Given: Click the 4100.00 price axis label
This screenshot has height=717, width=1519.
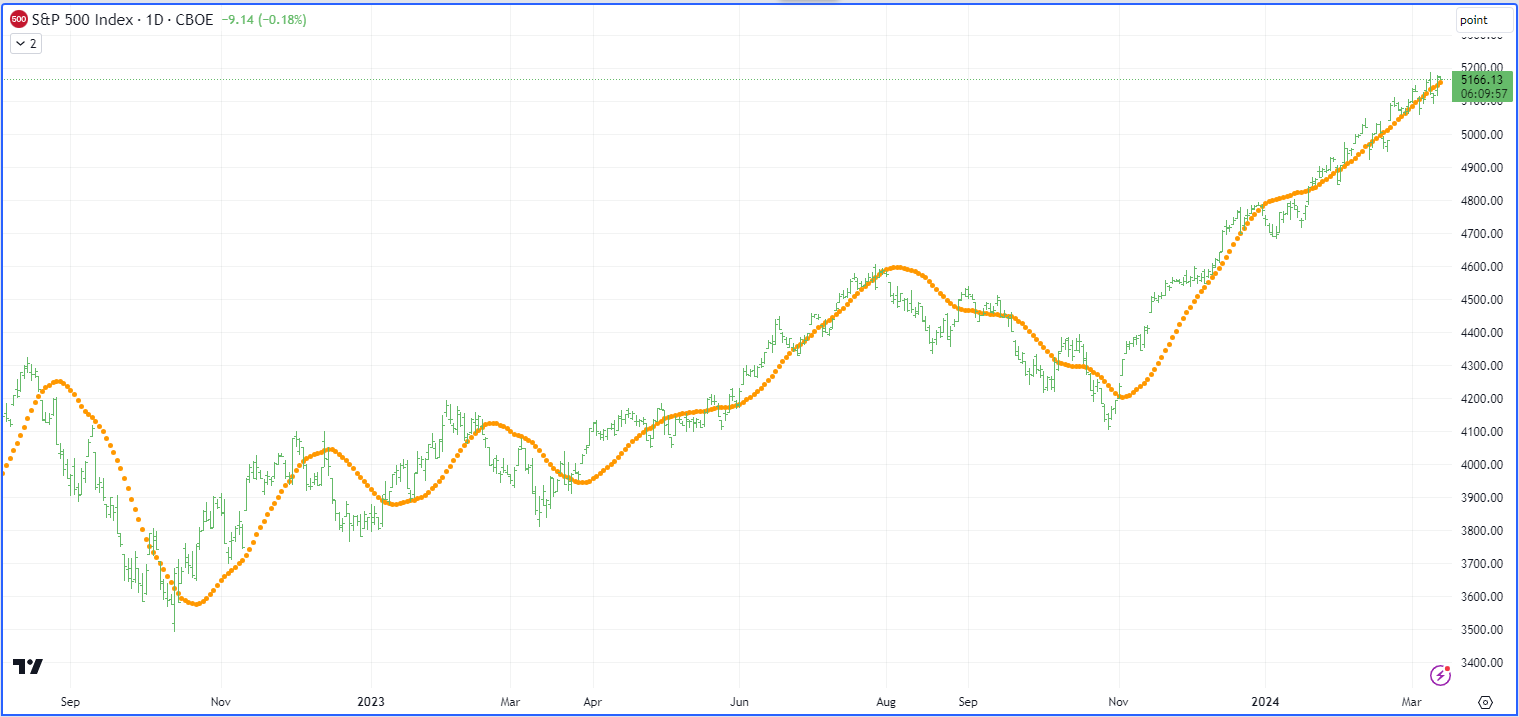Looking at the screenshot, I should pyautogui.click(x=1483, y=432).
